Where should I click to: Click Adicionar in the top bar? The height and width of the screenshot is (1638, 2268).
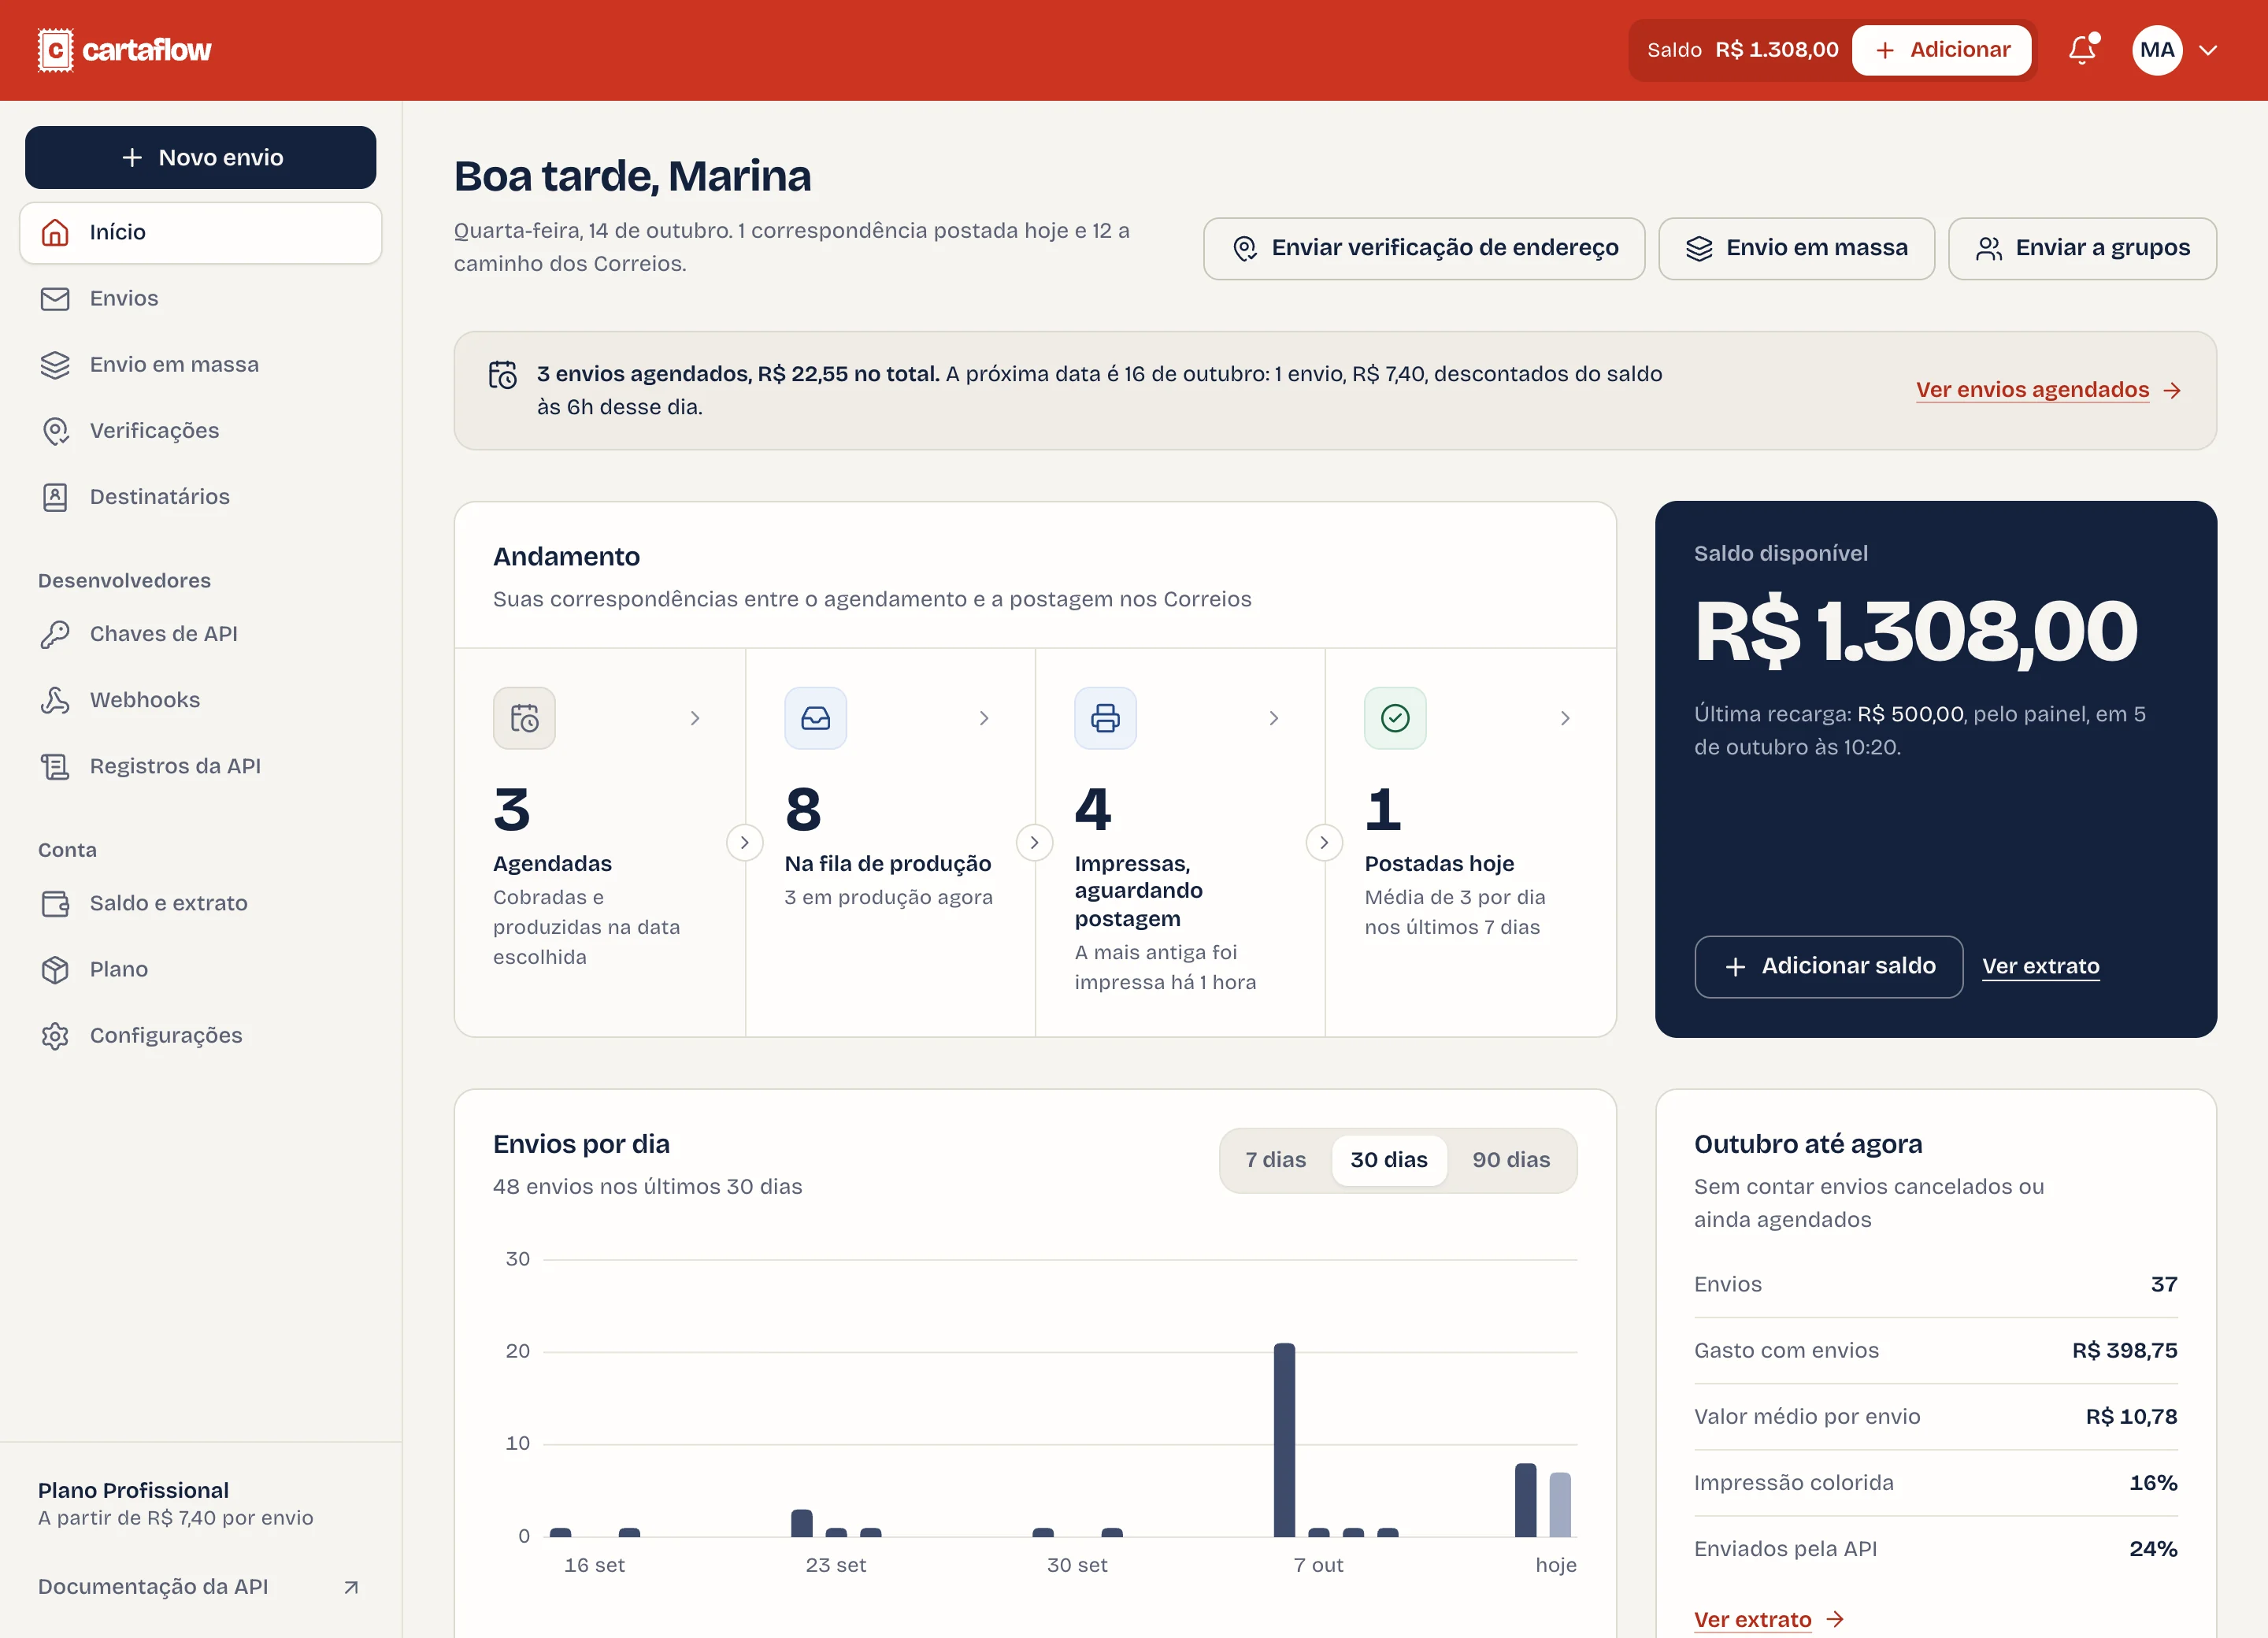pos(1941,50)
